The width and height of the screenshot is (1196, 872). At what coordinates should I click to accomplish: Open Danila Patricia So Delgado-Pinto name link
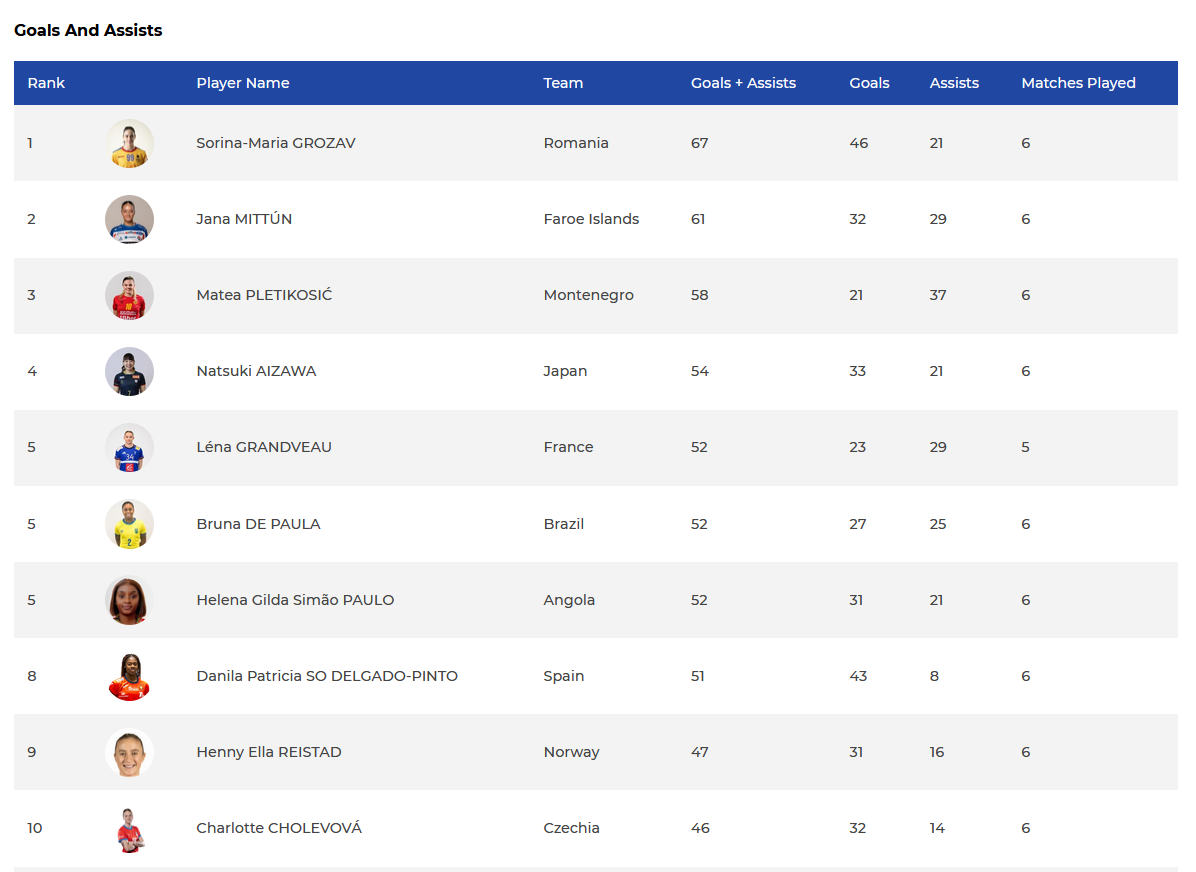click(327, 676)
